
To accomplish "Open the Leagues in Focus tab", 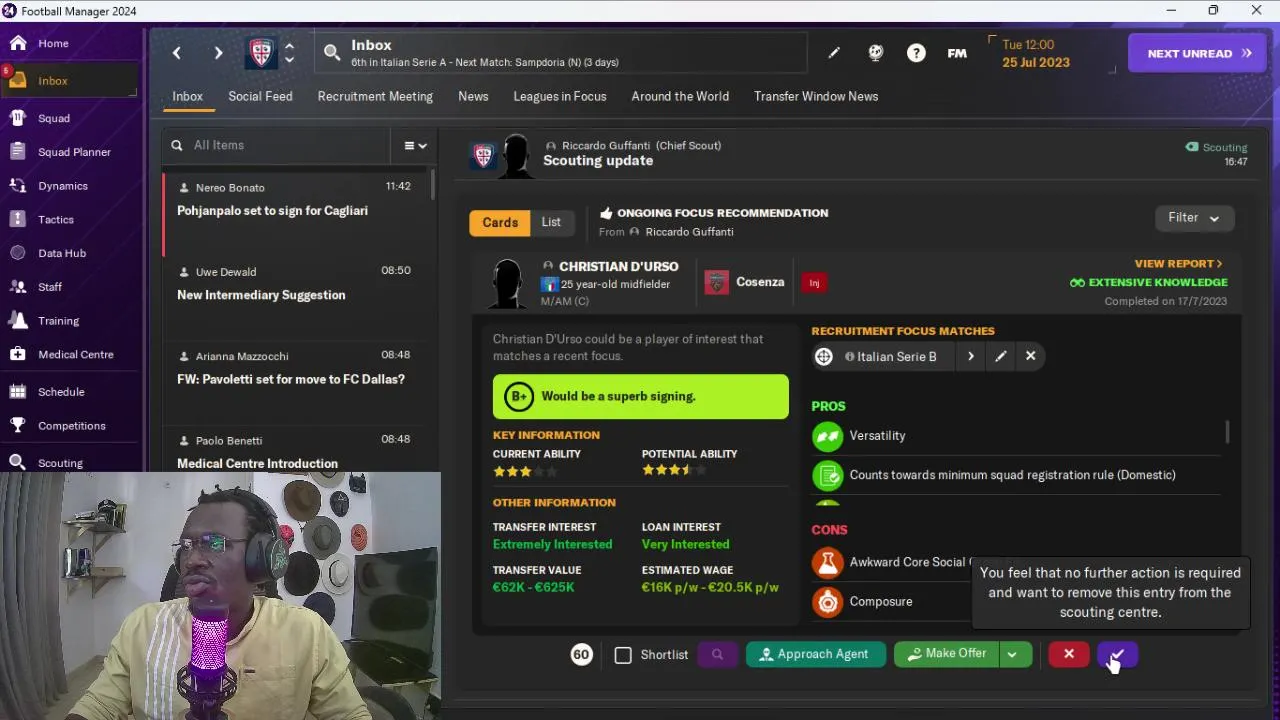I will 560,97.
